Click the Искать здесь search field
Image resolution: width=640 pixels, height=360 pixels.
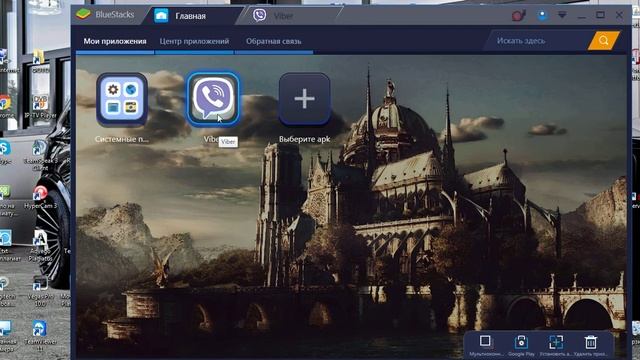pos(538,41)
